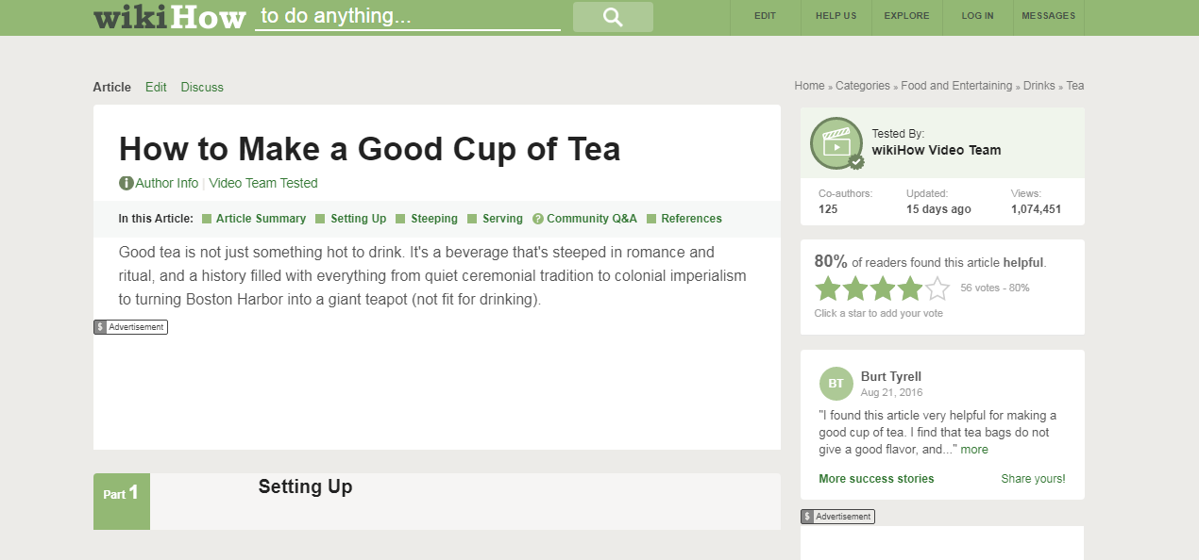Click the BT user avatar
Image resolution: width=1199 pixels, height=560 pixels.
pyautogui.click(x=836, y=383)
